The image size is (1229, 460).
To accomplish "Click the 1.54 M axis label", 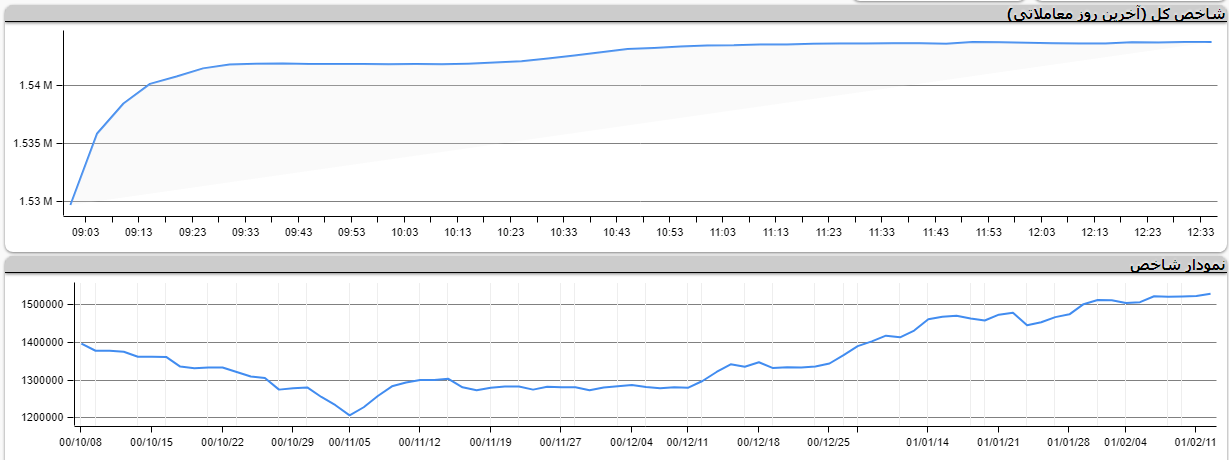I will click(x=35, y=86).
